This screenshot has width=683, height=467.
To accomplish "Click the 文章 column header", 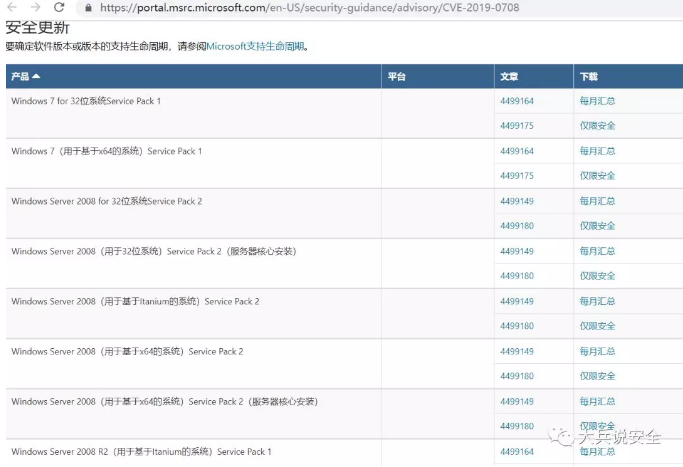I will pos(534,77).
